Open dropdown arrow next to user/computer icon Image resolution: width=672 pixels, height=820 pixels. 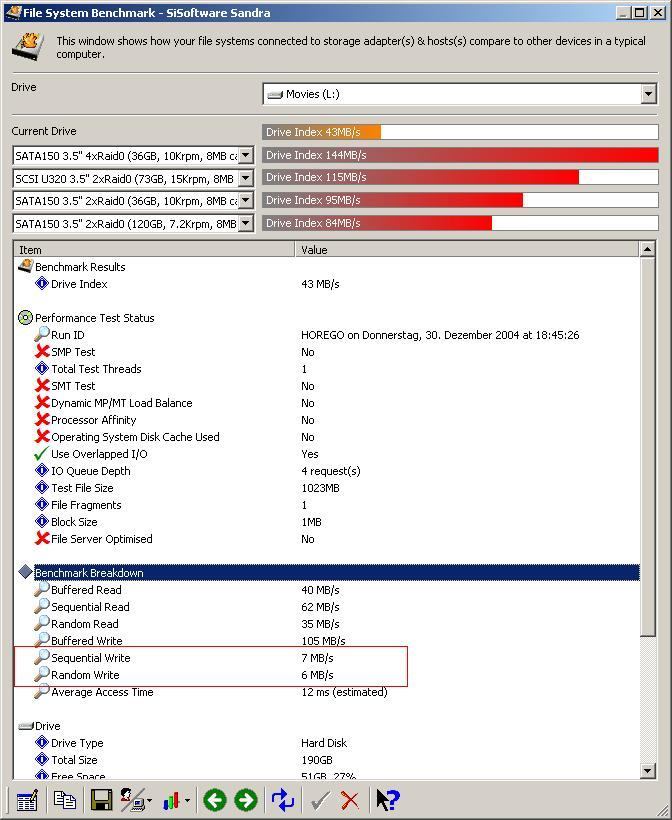150,800
